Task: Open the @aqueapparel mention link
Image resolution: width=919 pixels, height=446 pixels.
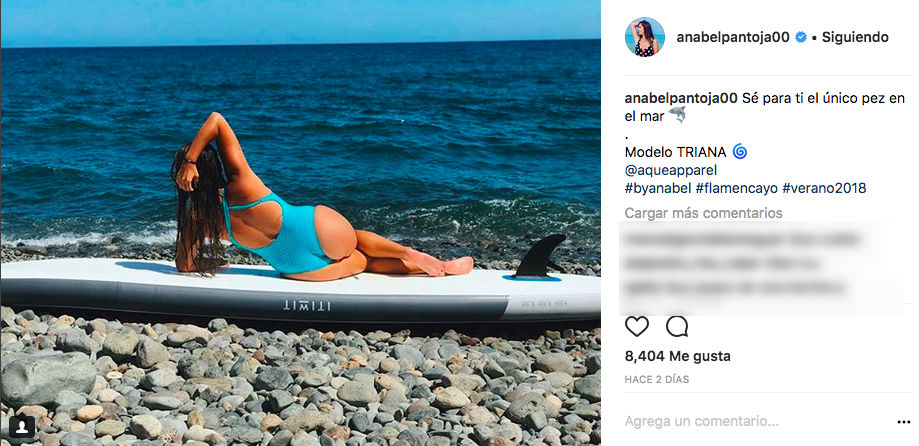Action: click(671, 171)
